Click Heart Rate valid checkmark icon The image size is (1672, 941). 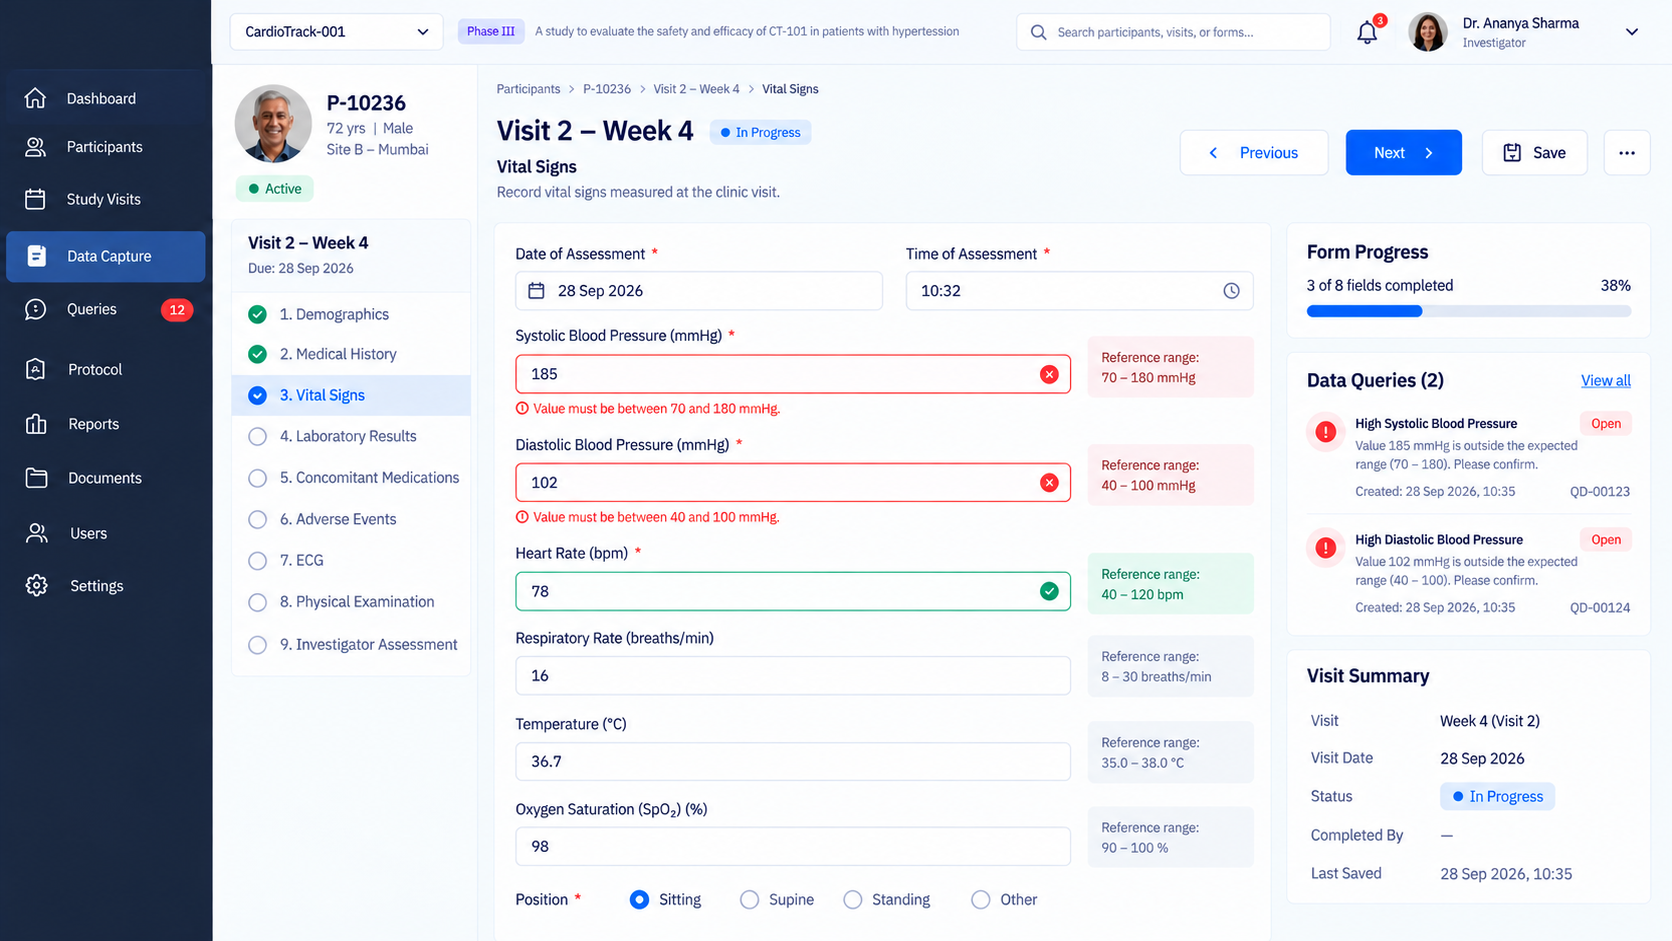point(1049,591)
